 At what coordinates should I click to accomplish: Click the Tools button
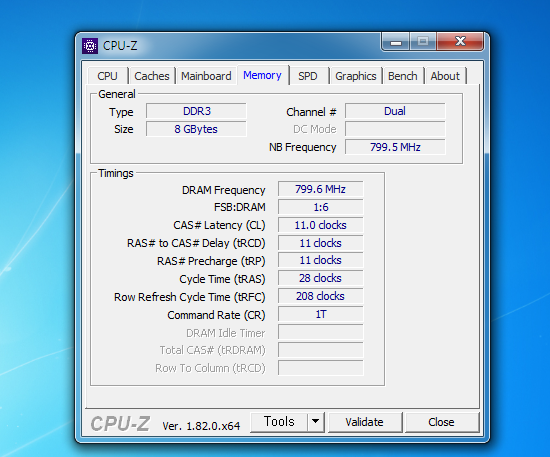click(x=279, y=422)
